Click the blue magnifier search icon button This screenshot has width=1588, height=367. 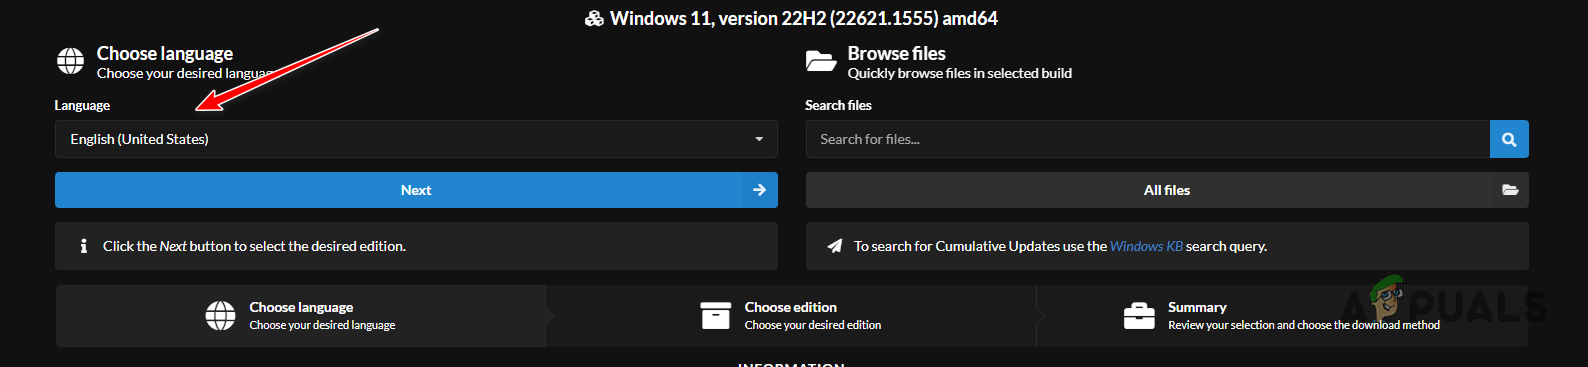pos(1509,139)
